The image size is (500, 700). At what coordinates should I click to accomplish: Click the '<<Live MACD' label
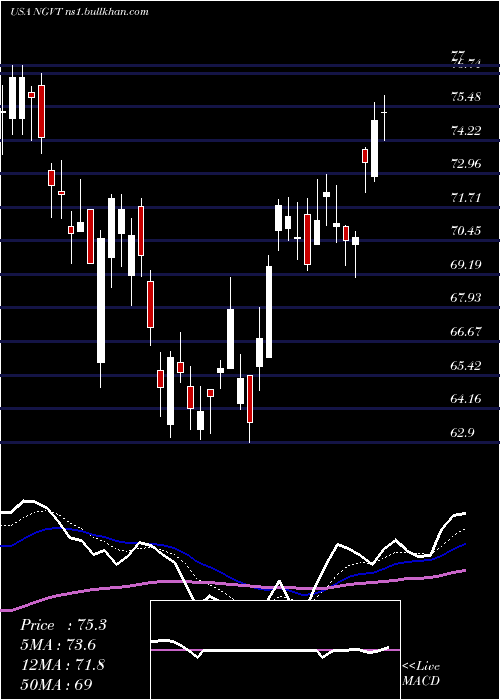point(421,674)
